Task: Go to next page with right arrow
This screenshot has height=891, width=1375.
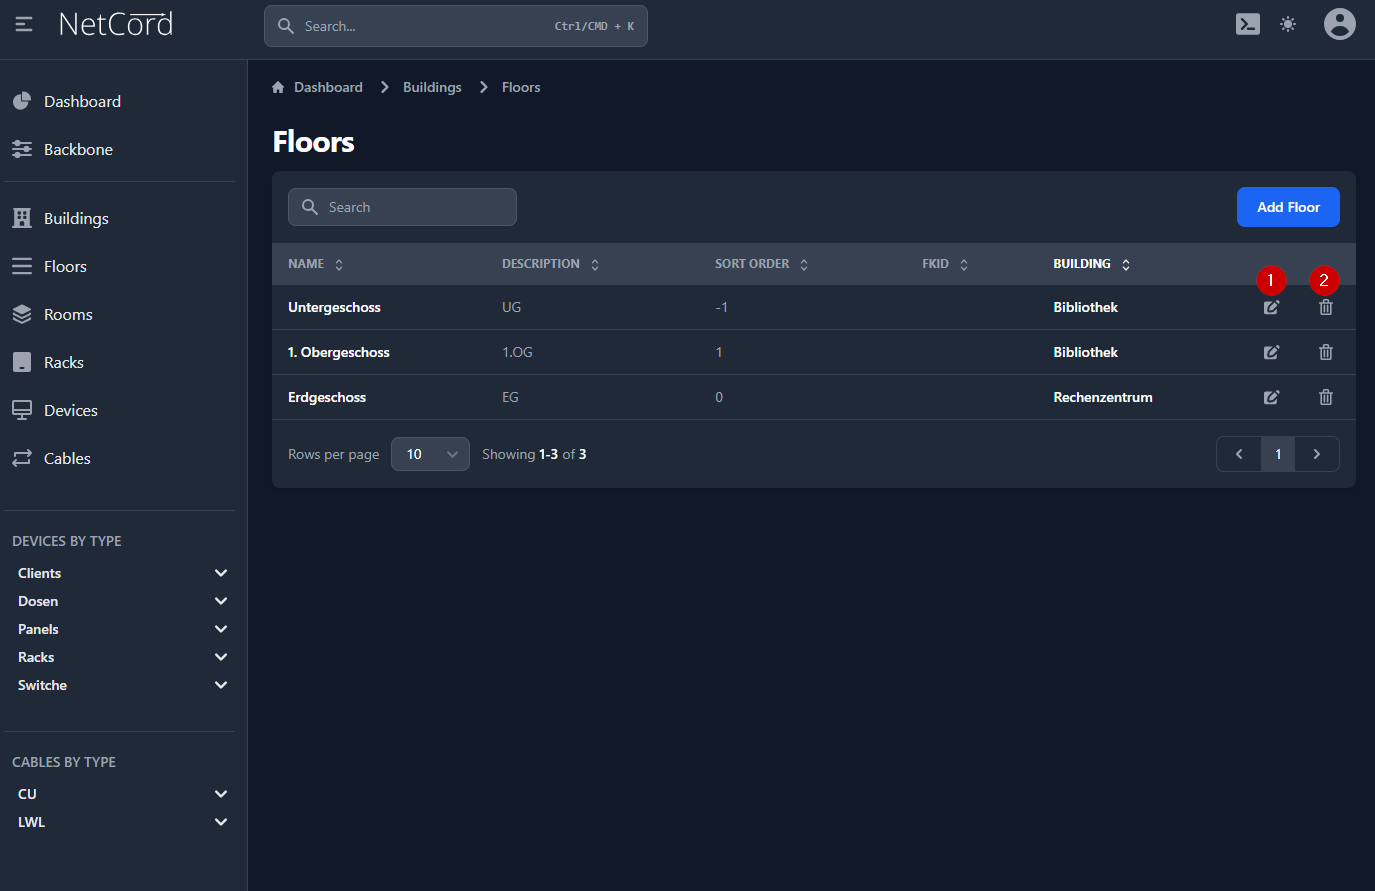Action: tap(1316, 454)
